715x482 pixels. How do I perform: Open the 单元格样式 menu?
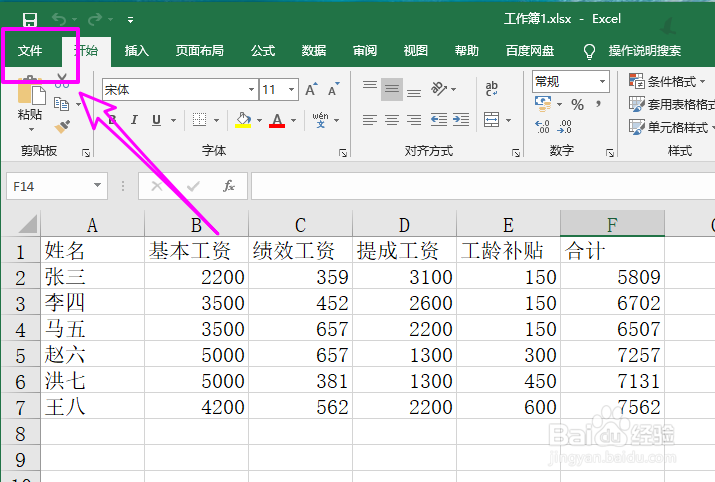pos(672,127)
